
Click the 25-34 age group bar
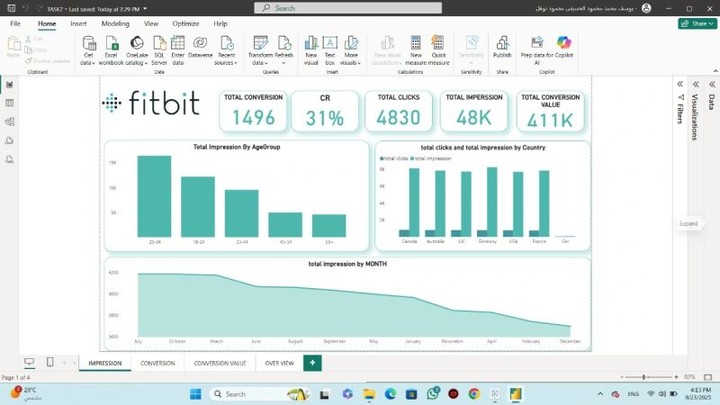click(x=154, y=196)
